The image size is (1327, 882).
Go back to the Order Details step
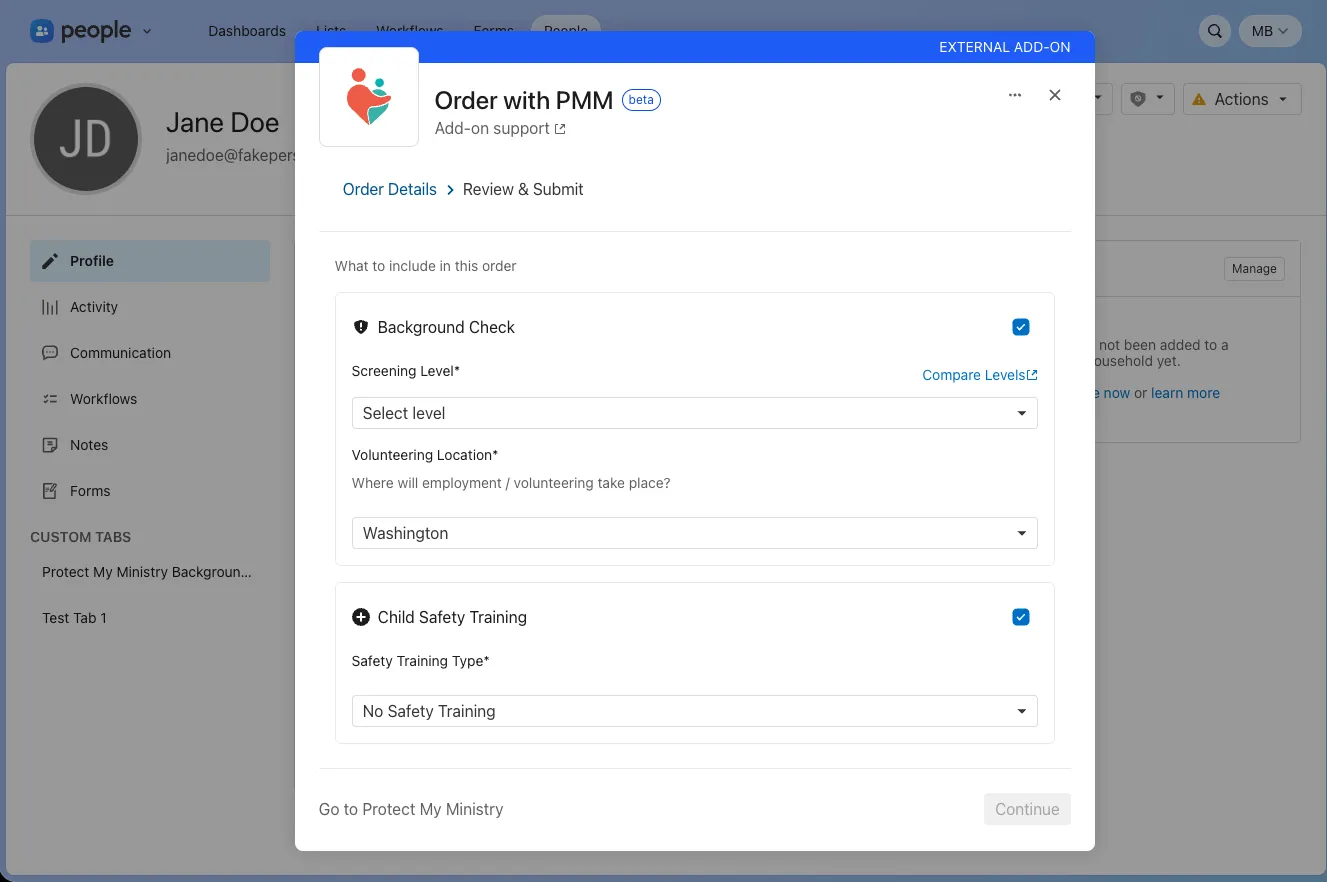(x=389, y=189)
